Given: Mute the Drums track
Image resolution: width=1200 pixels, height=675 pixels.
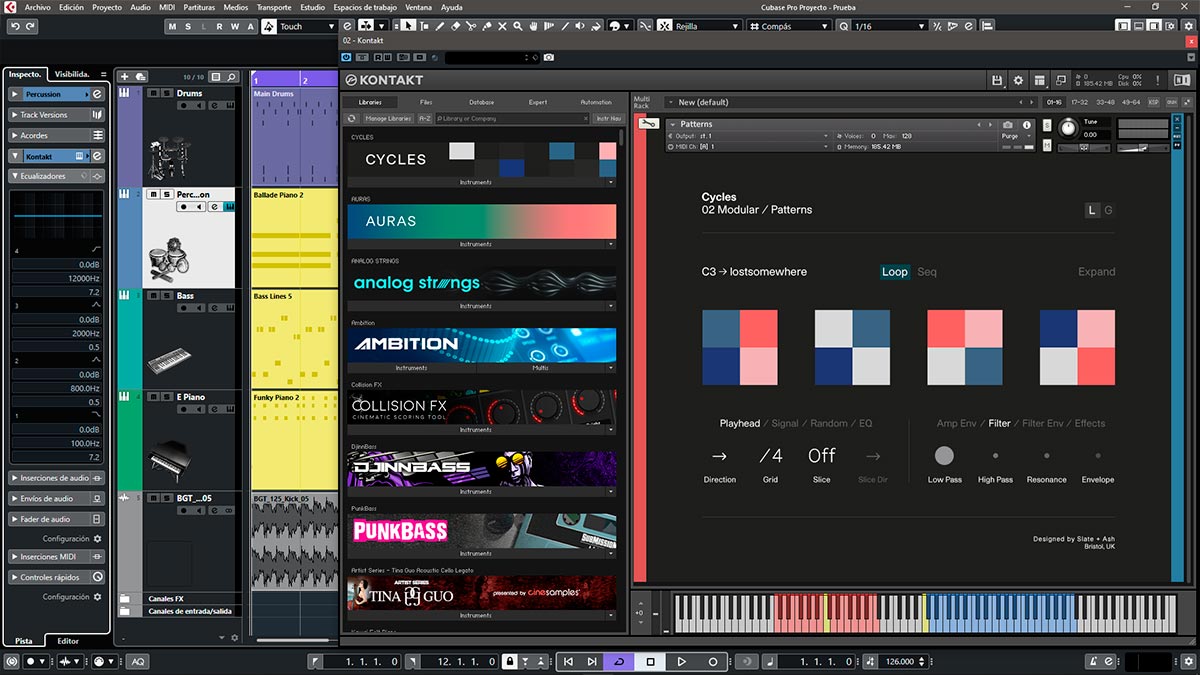Looking at the screenshot, I should pyautogui.click(x=153, y=93).
